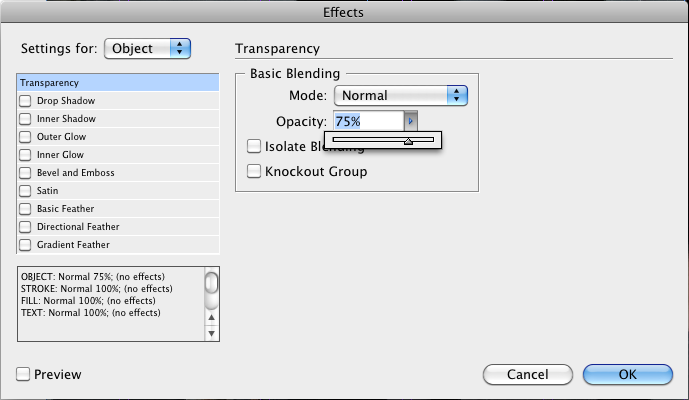Expand the blending Mode dropdown

[x=400, y=96]
